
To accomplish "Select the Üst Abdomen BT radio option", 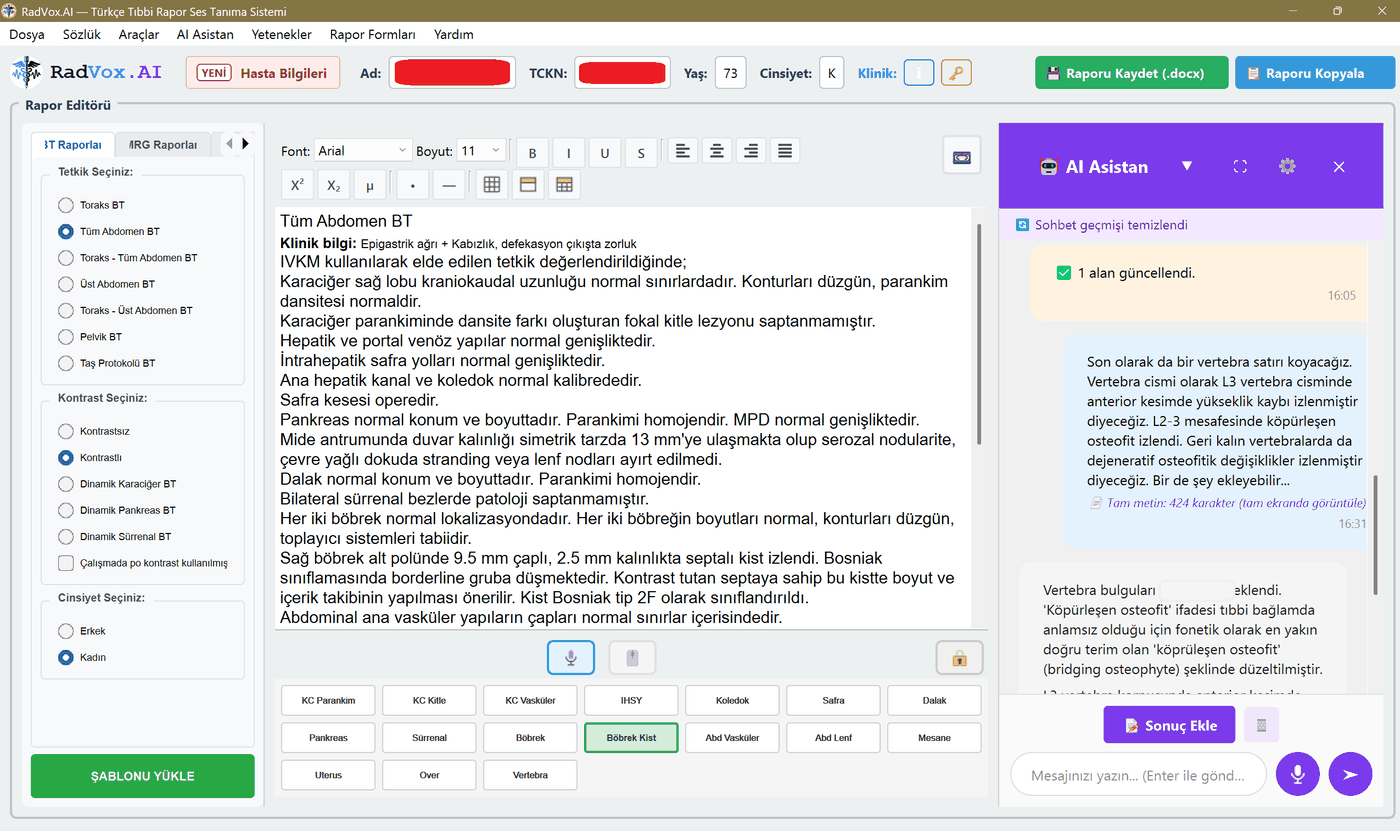I will point(106,284).
